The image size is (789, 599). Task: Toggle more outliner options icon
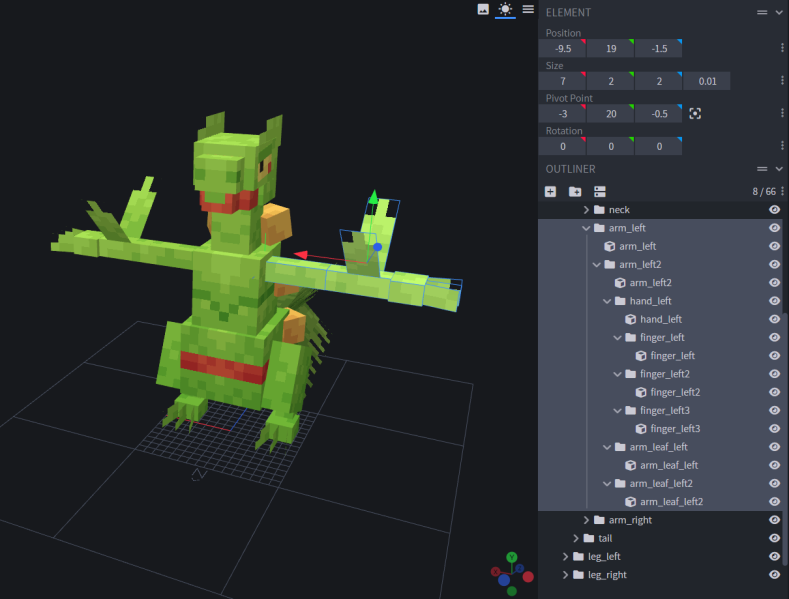tap(599, 191)
